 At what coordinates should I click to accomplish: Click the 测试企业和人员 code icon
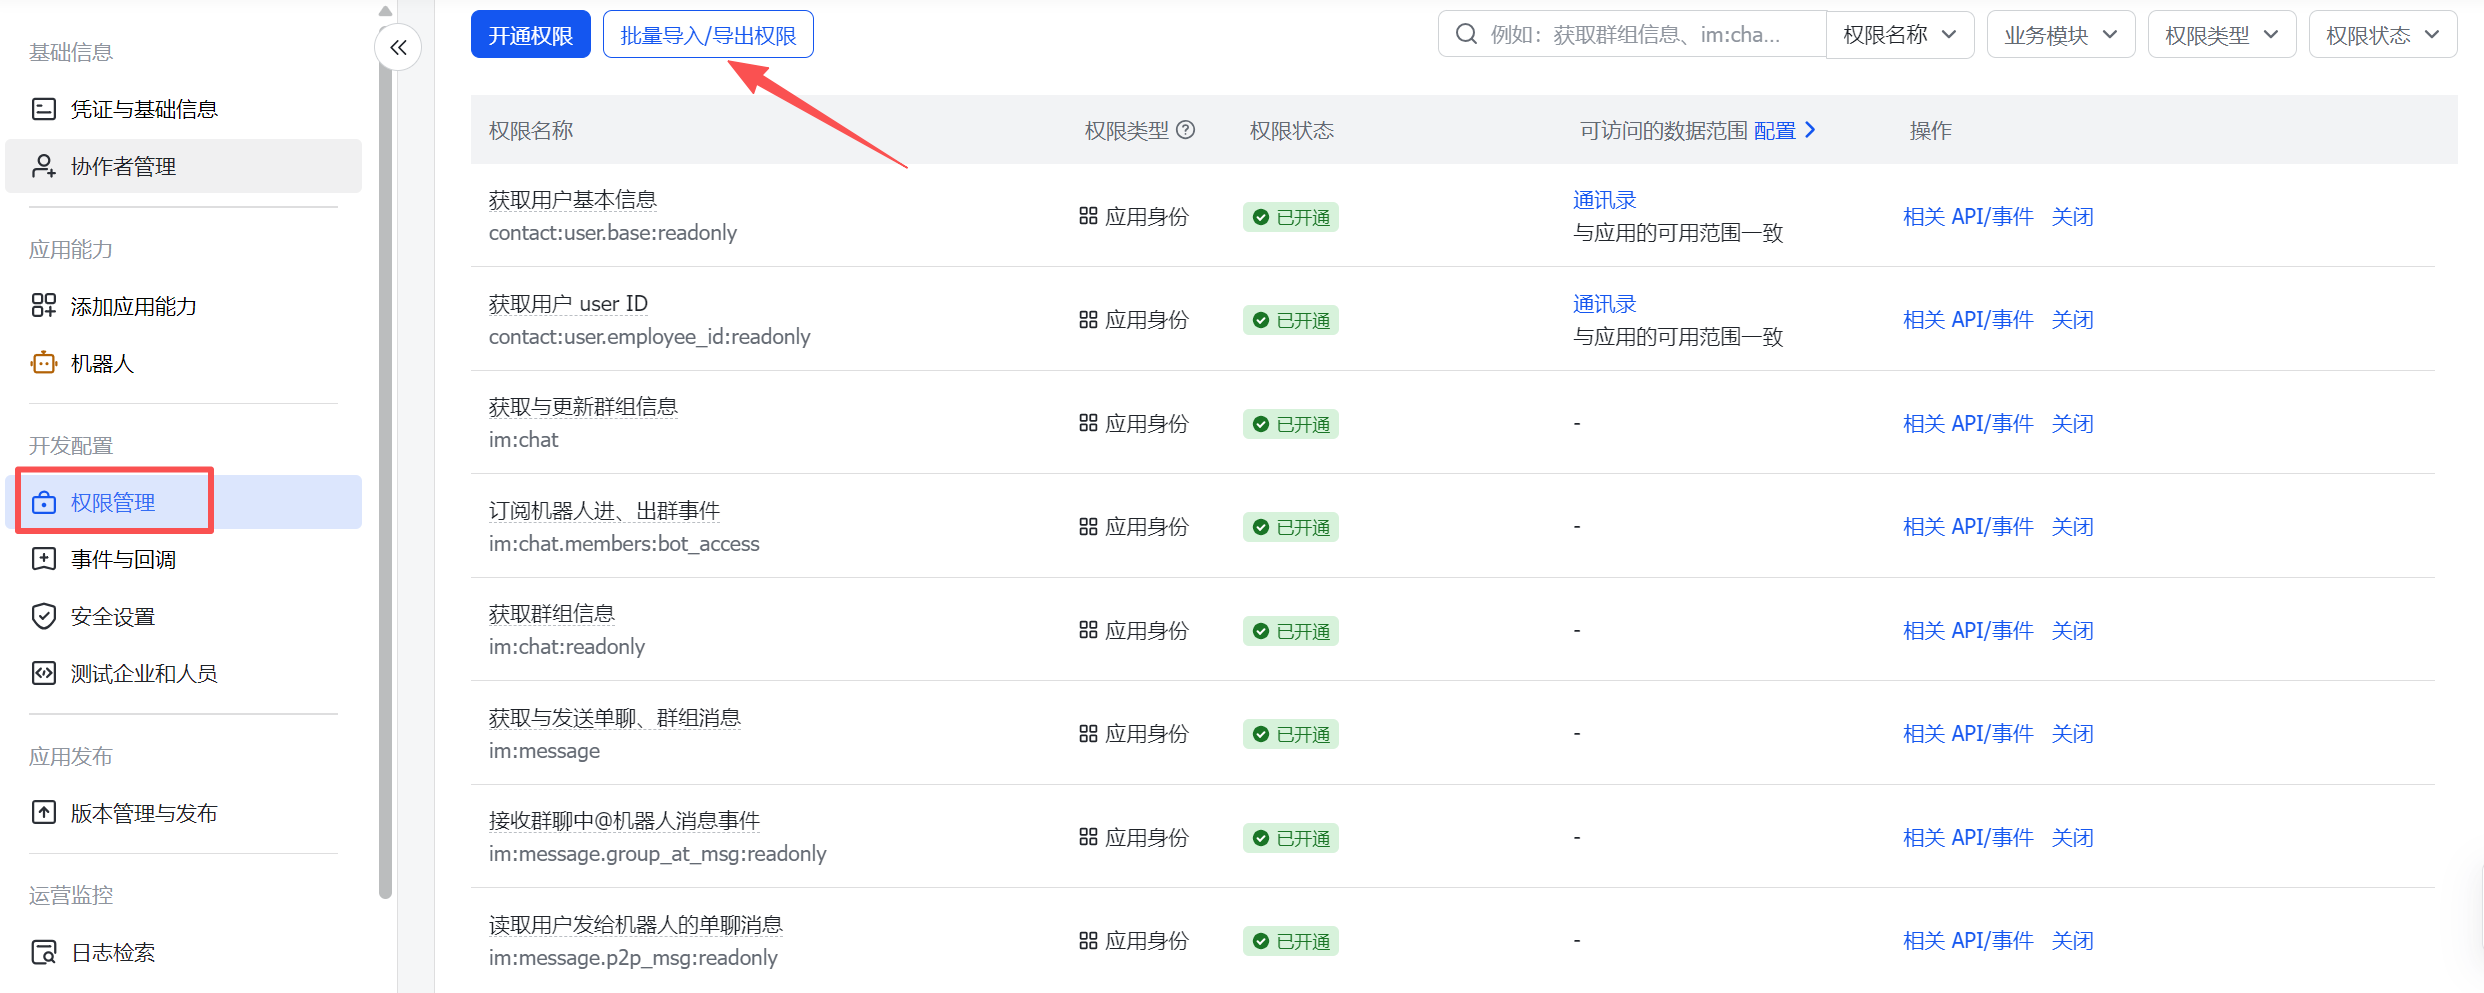point(44,673)
